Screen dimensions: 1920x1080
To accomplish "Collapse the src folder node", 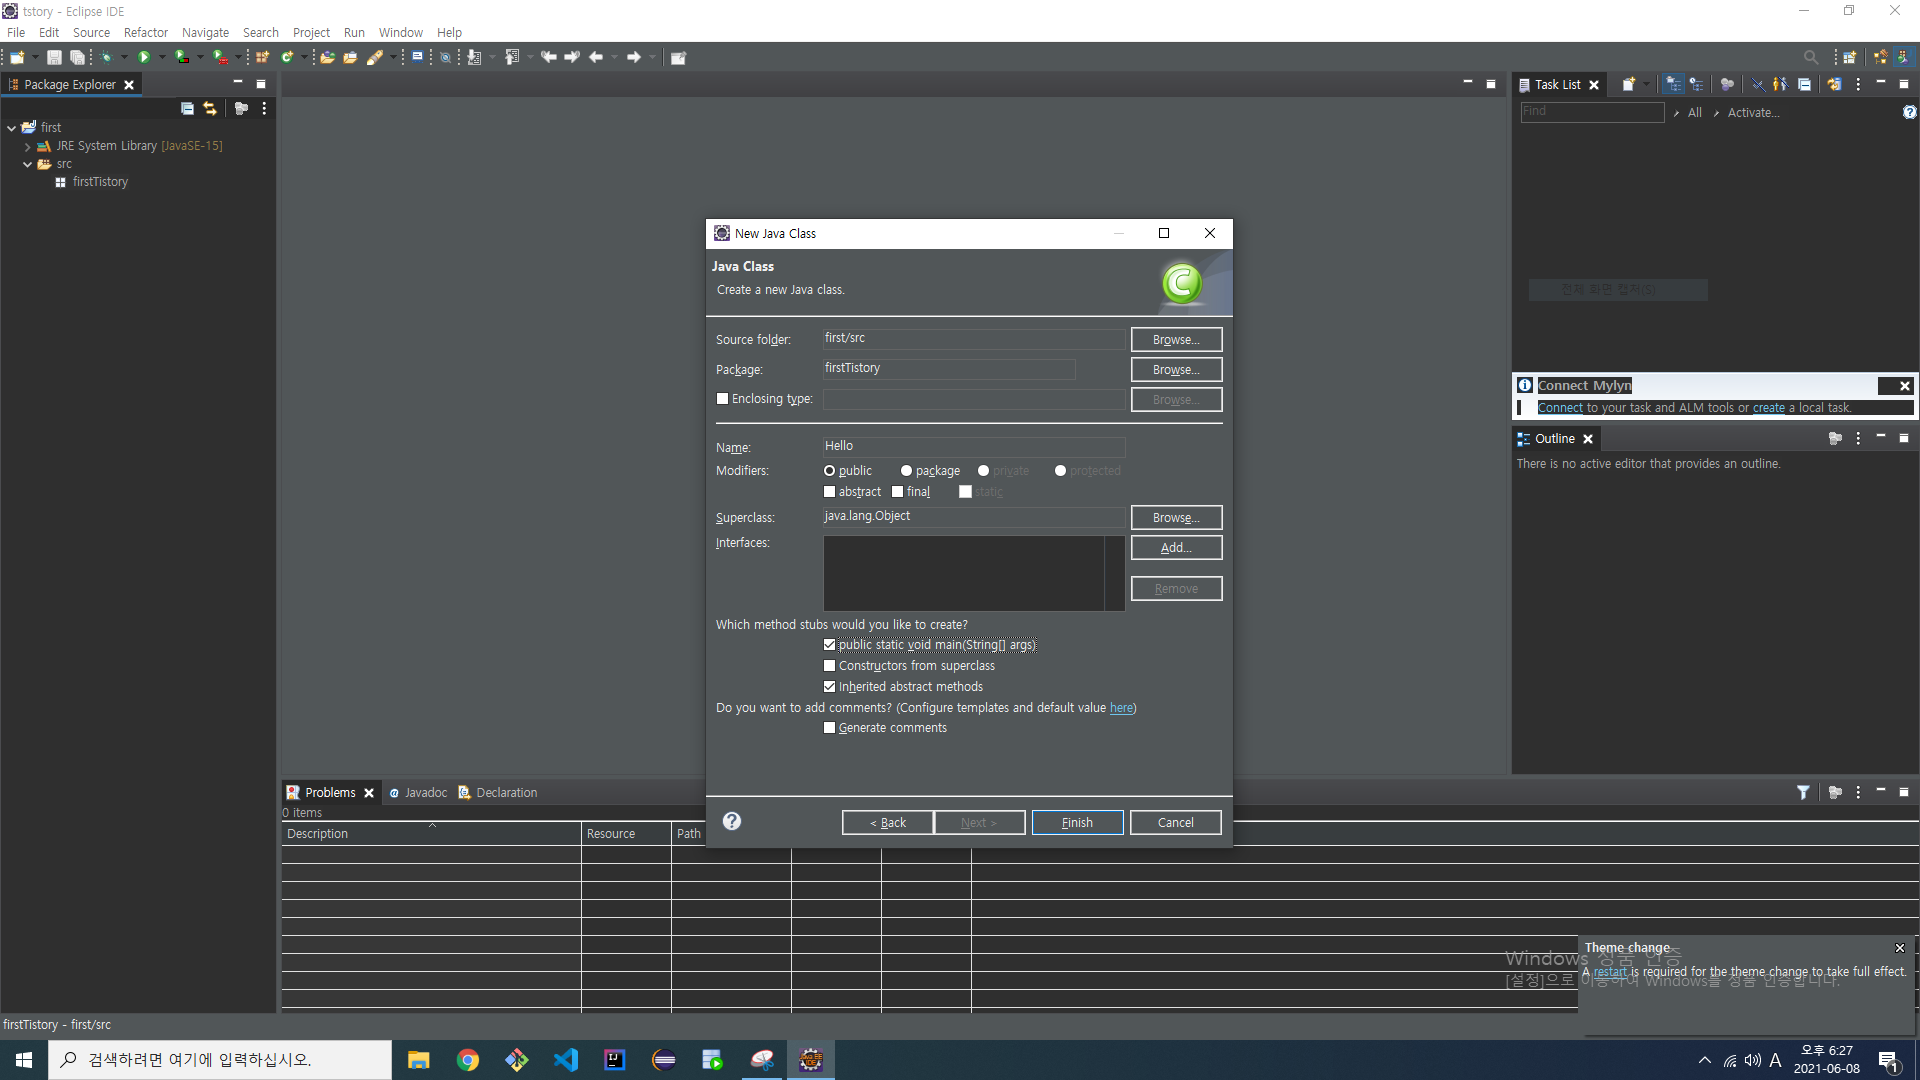I will point(28,164).
